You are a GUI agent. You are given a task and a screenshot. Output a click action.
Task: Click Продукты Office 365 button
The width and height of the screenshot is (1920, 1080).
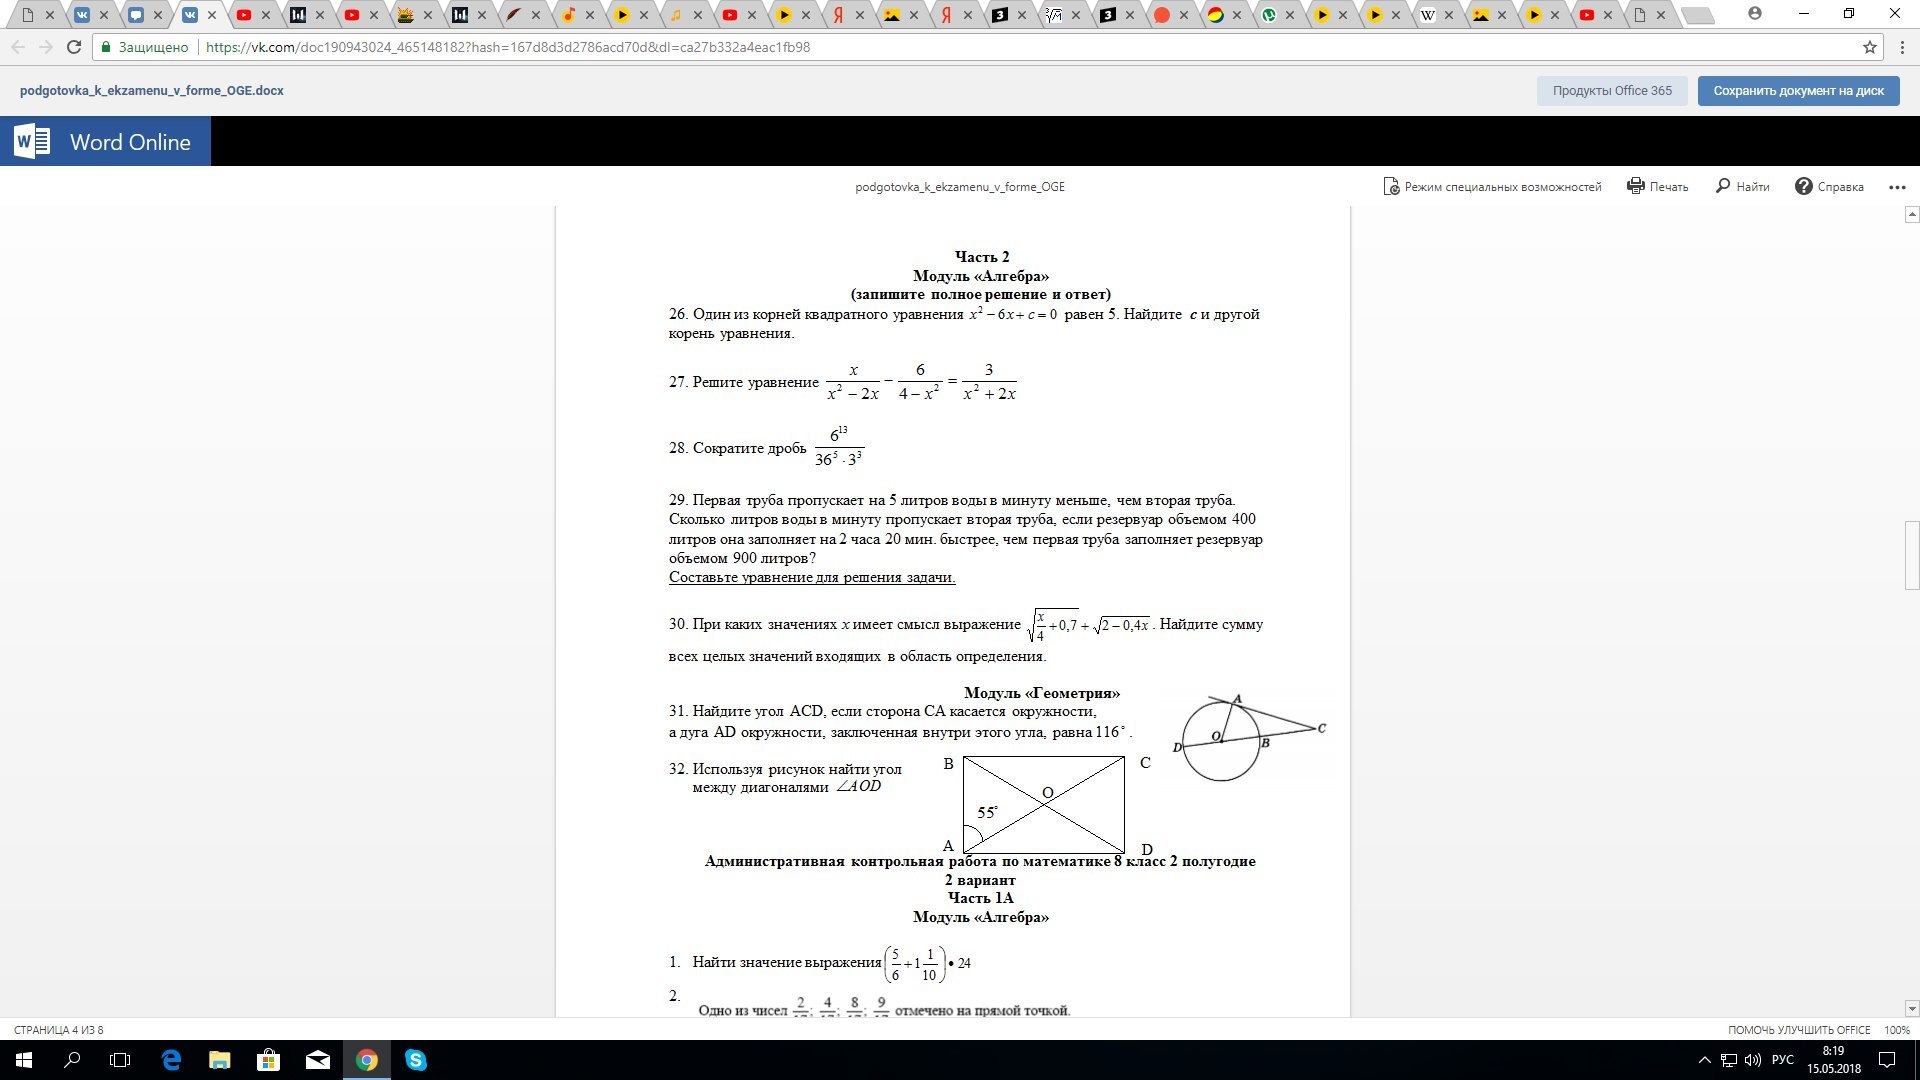pyautogui.click(x=1612, y=91)
